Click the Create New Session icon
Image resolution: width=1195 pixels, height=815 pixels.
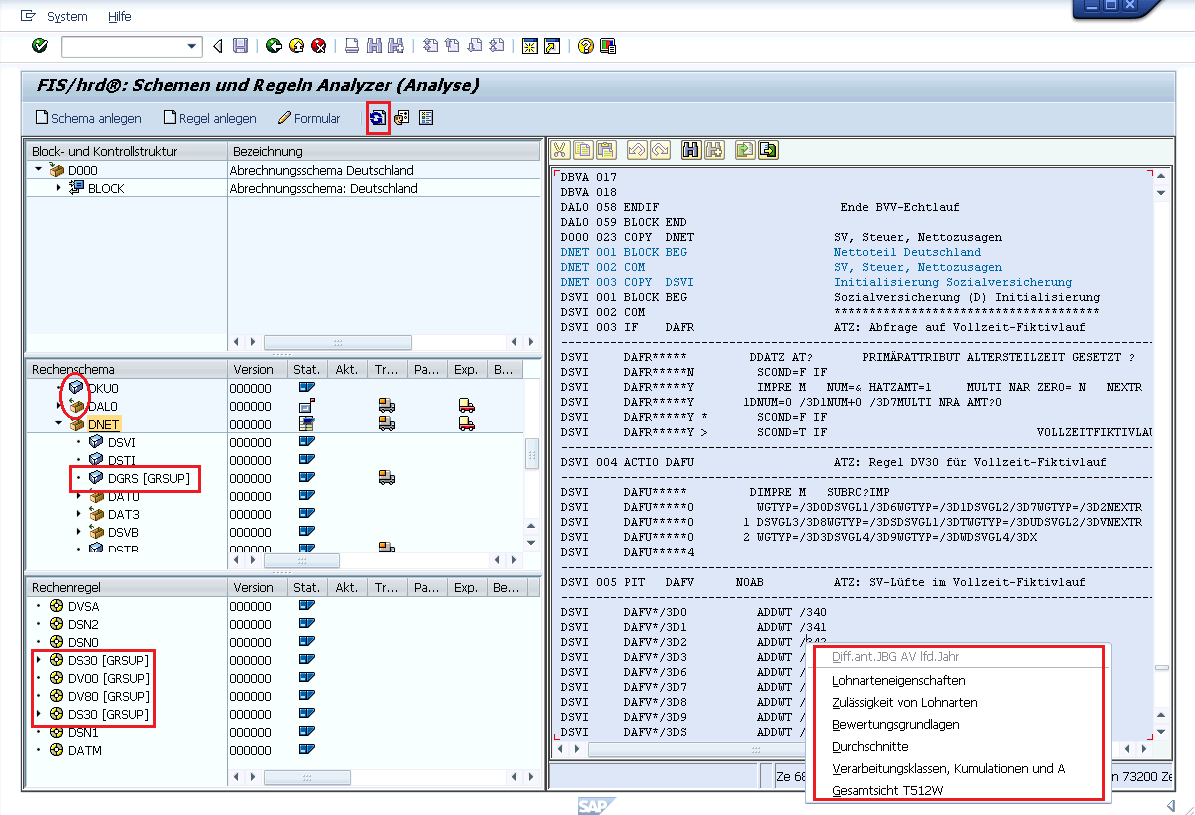[x=530, y=47]
